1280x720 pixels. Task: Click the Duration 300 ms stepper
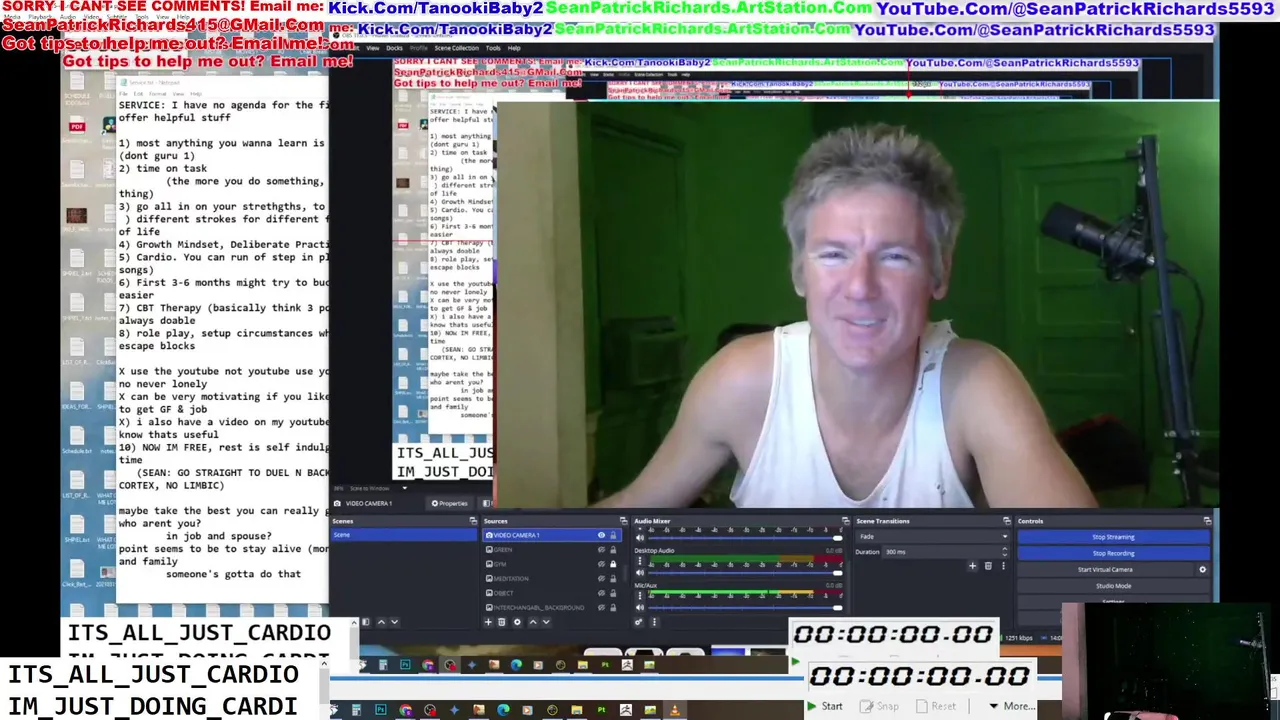click(x=1005, y=552)
